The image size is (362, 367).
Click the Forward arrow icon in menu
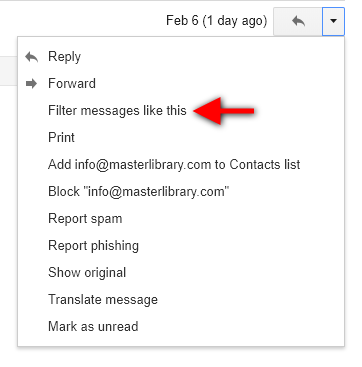coord(32,84)
